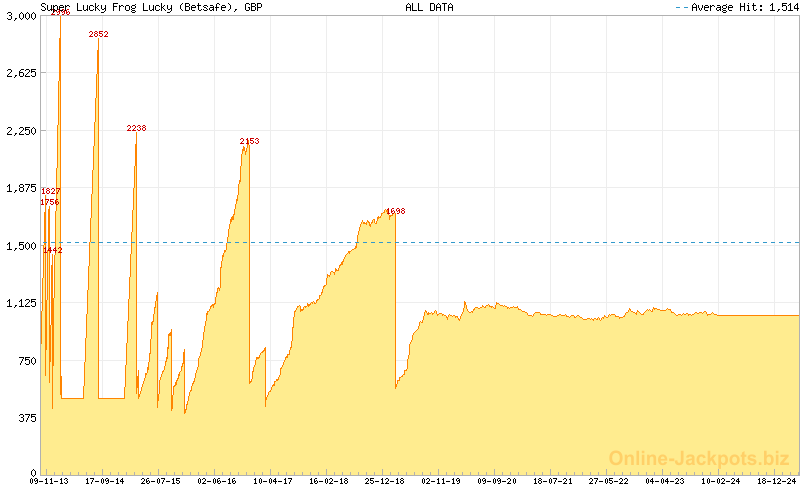800x490 pixels.
Task: Click the 1698 peak value label
Action: pyautogui.click(x=395, y=211)
